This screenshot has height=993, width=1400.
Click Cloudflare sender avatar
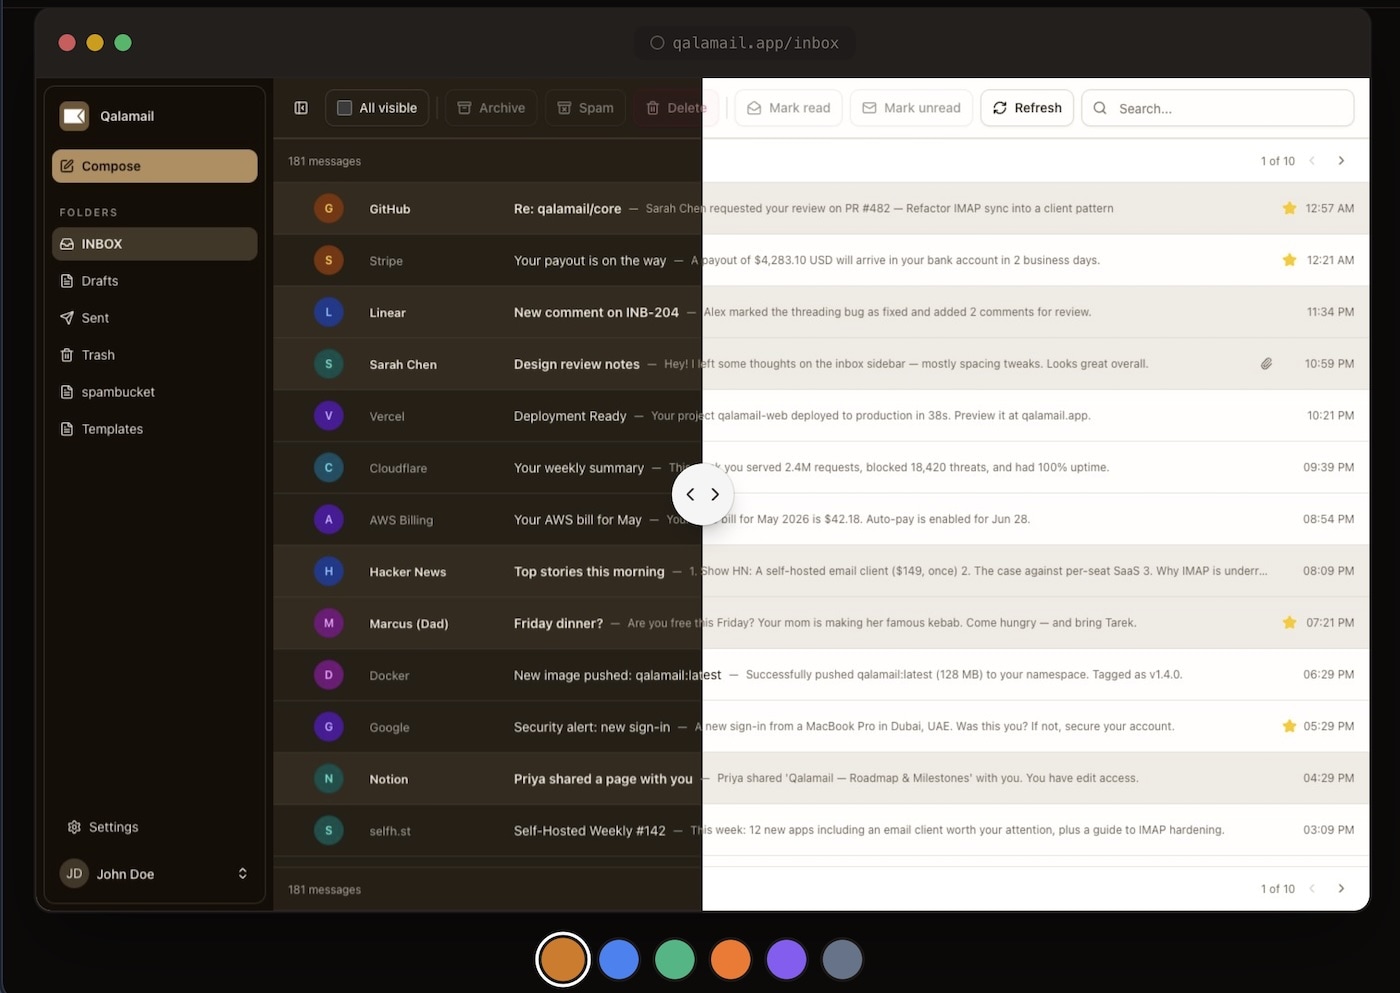(329, 467)
